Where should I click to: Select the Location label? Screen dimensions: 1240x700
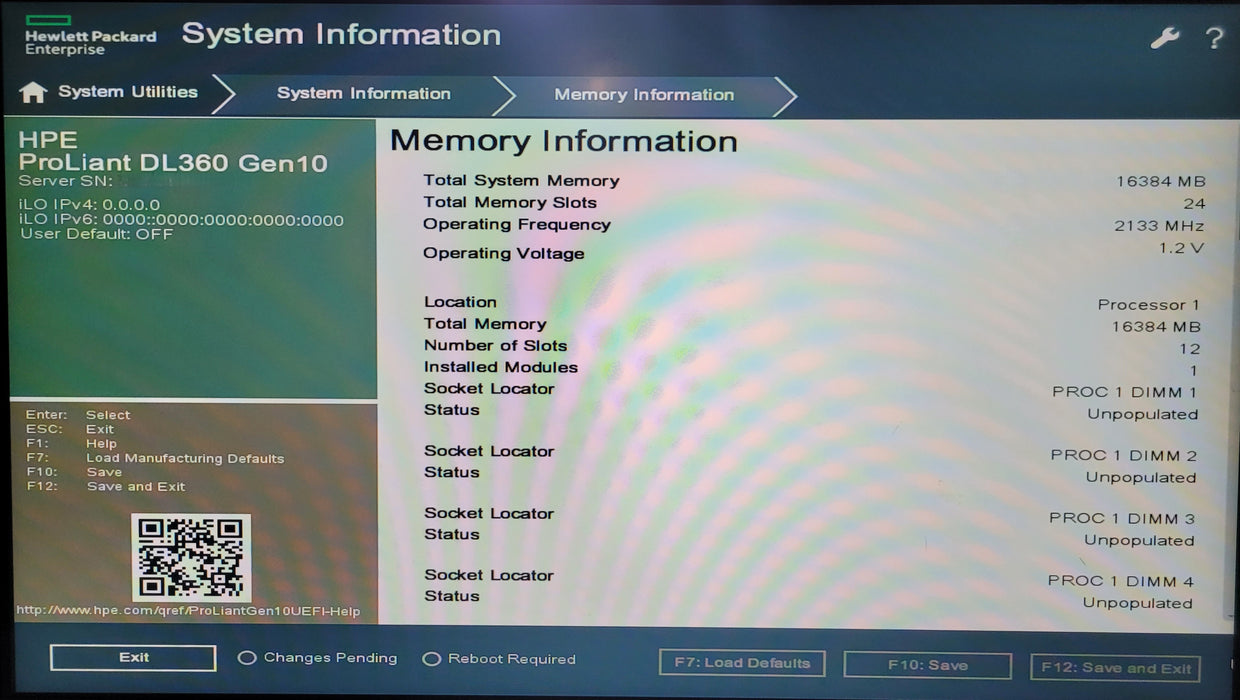point(460,302)
